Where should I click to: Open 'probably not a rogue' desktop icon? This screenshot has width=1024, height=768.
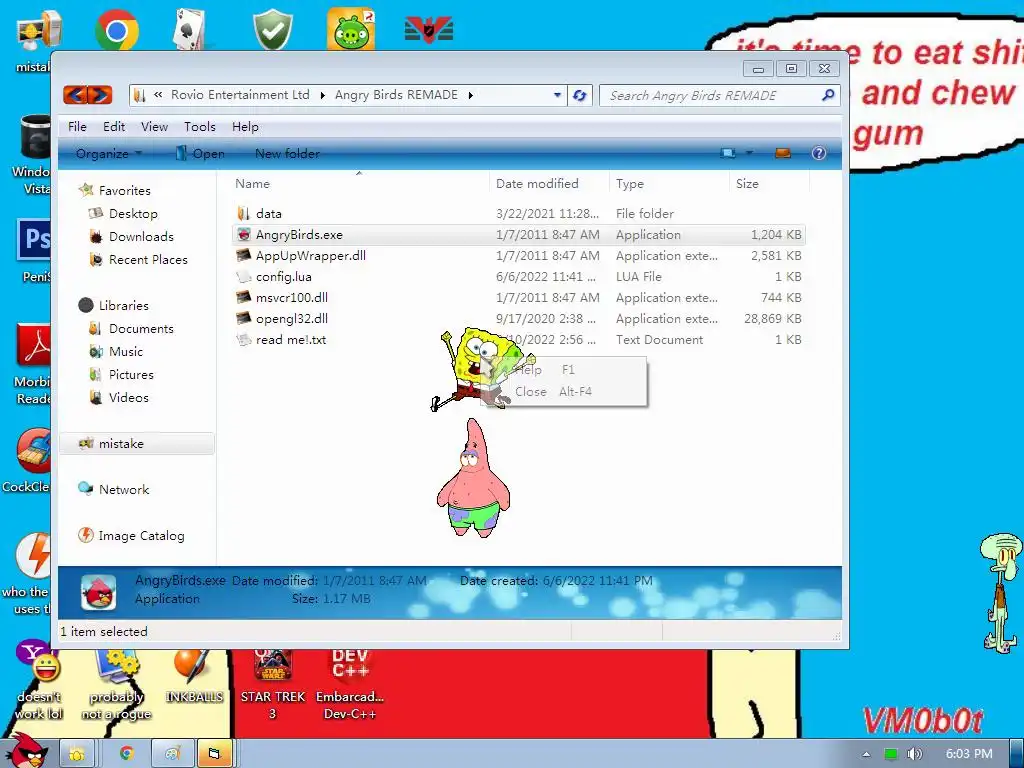[116, 686]
